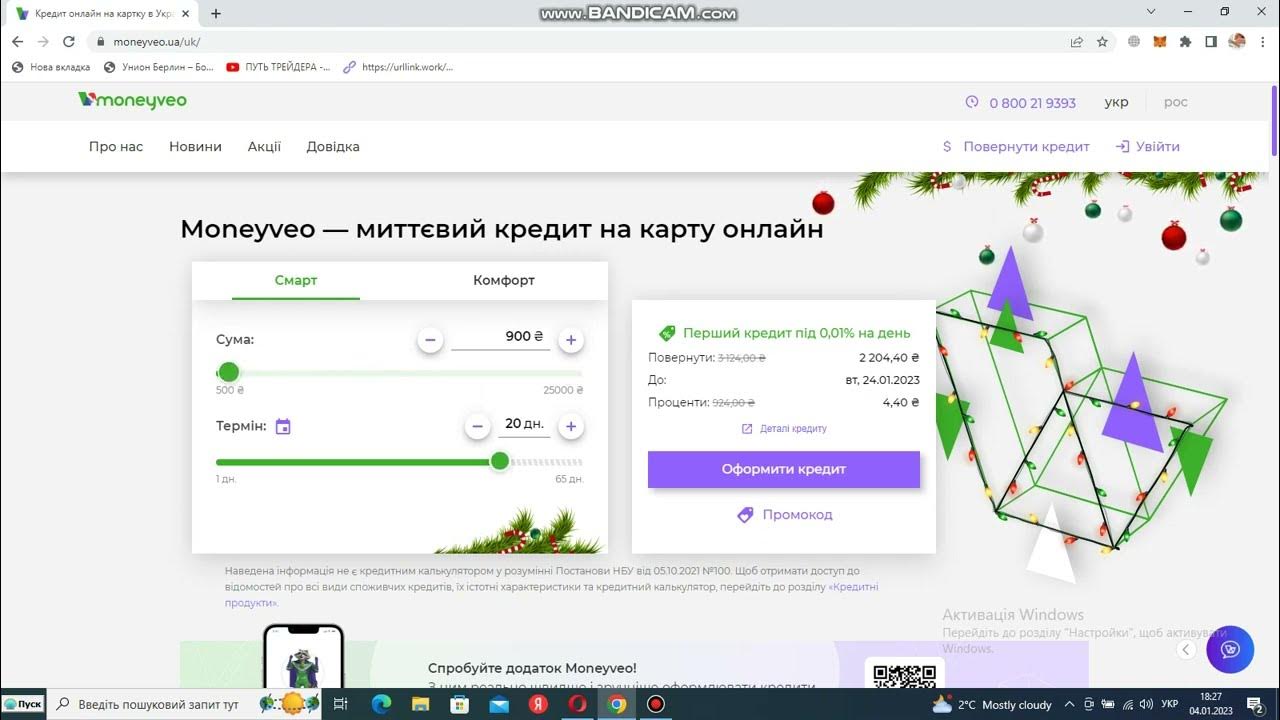Open Yandex browser from taskbar
Screen dimensions: 1280x720
click(x=538, y=704)
